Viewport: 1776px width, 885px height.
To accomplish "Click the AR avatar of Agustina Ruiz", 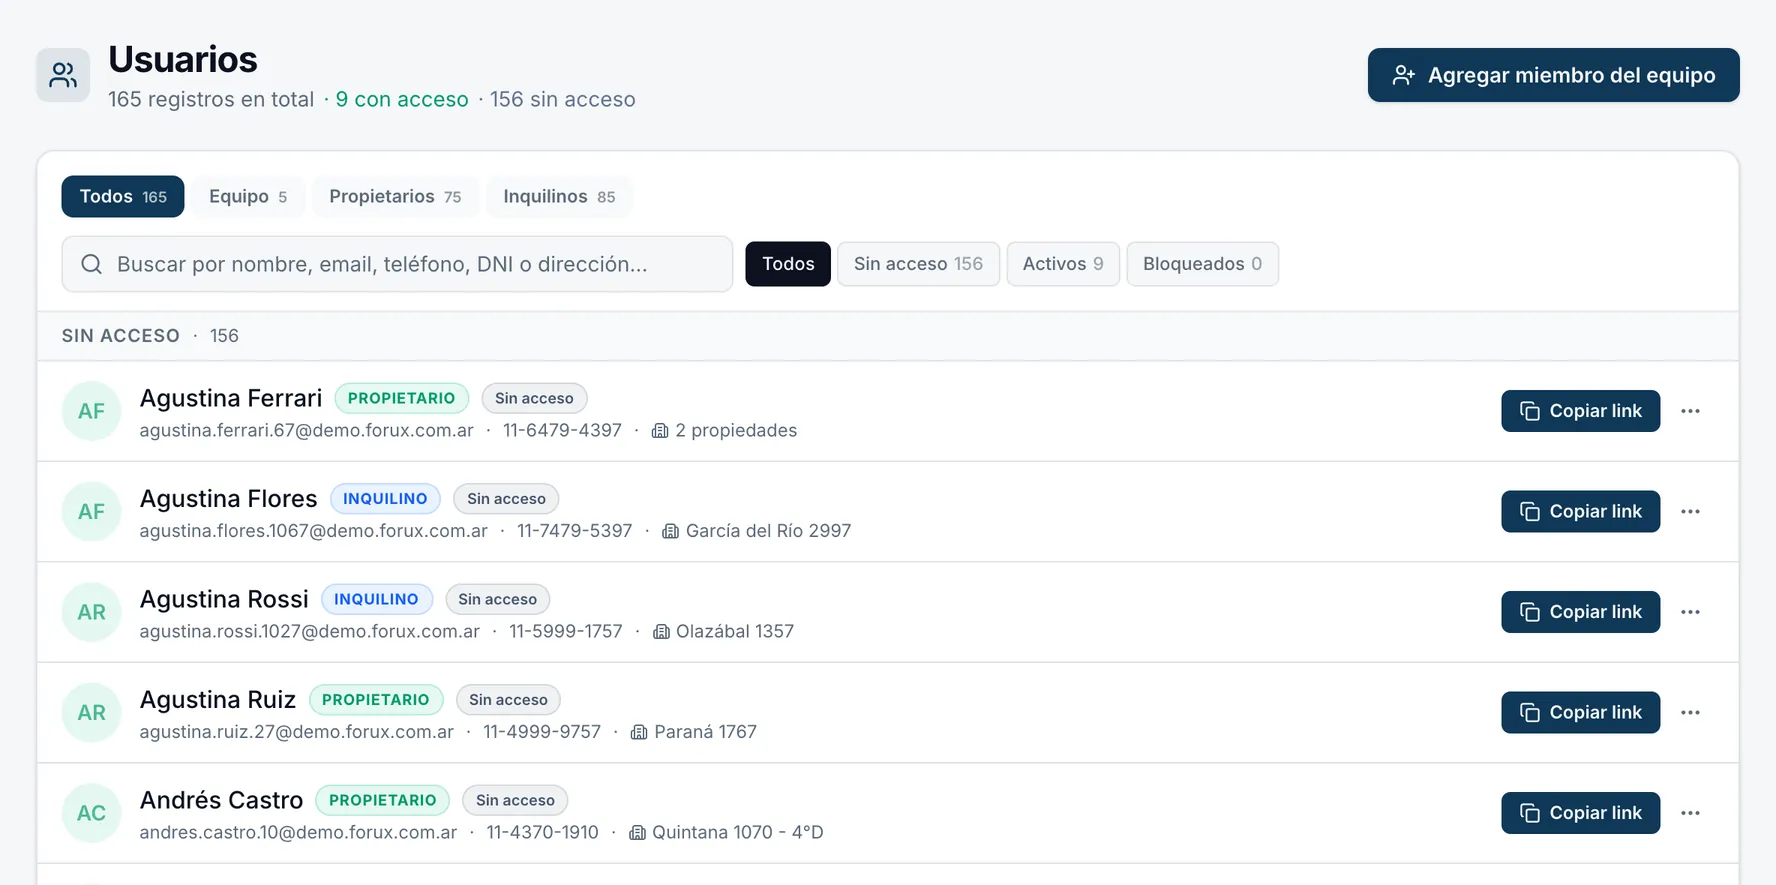I will [x=92, y=712].
